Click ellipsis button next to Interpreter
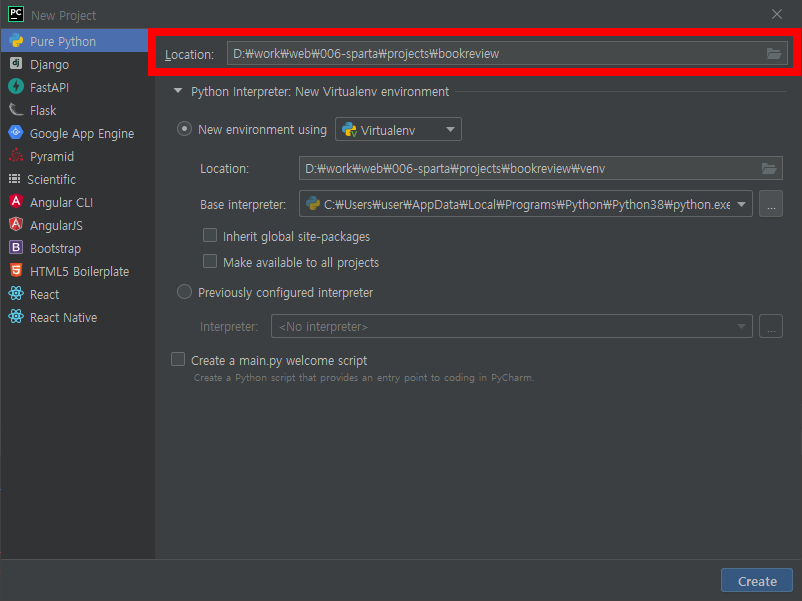The height and width of the screenshot is (601, 802). tap(771, 326)
